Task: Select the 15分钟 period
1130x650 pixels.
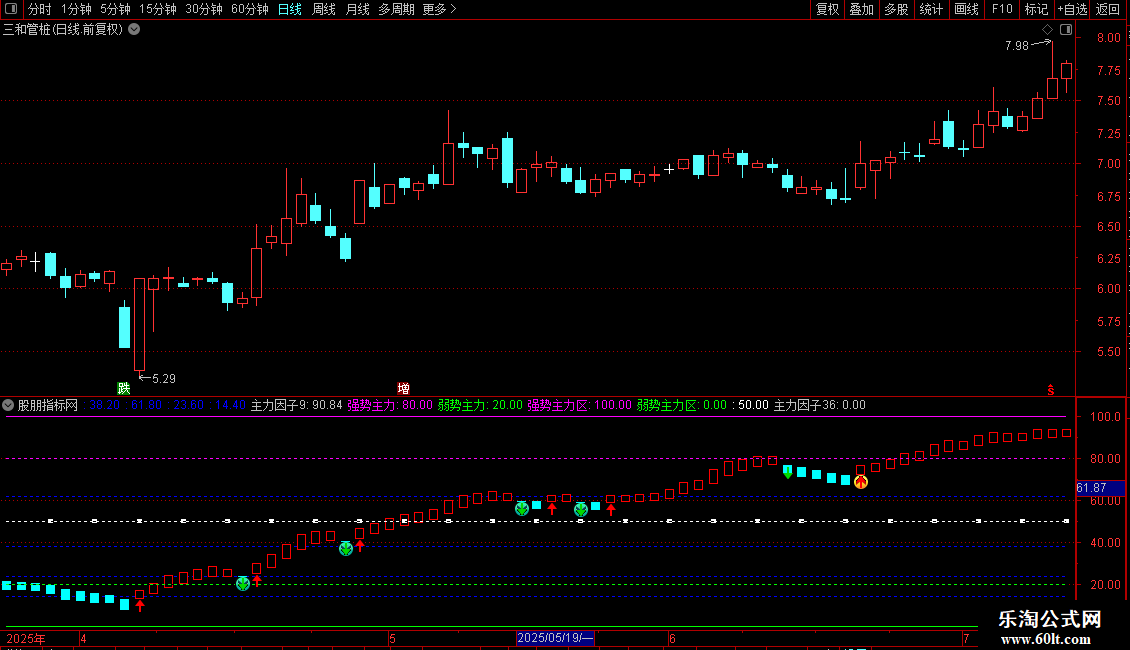Action: tap(157, 9)
